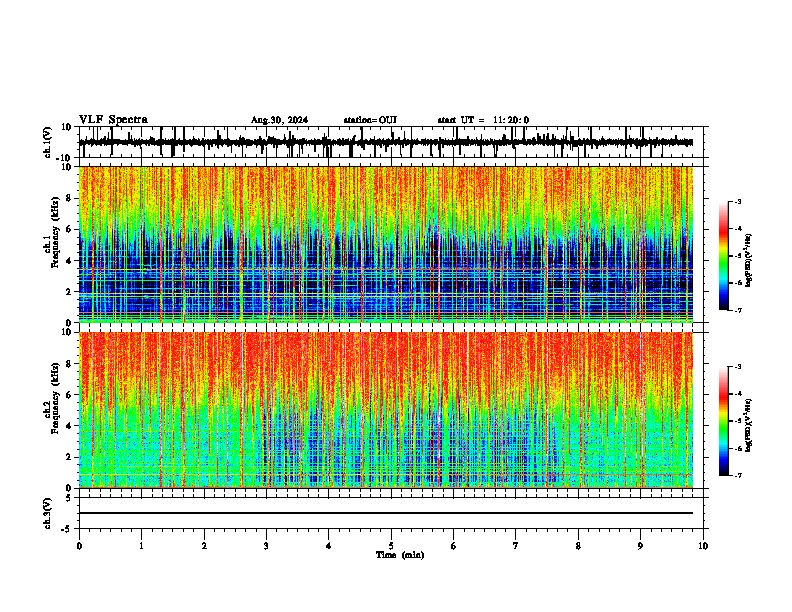Click the "start UT = 11:20:0" header text

tap(483, 120)
